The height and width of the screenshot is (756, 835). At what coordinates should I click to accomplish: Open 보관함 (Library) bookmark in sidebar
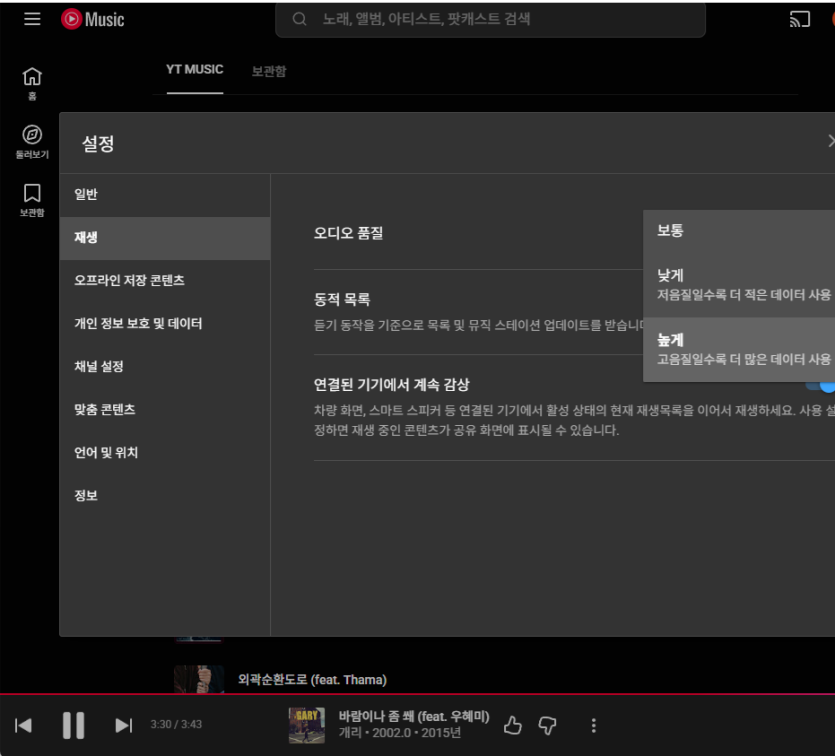pyautogui.click(x=32, y=200)
